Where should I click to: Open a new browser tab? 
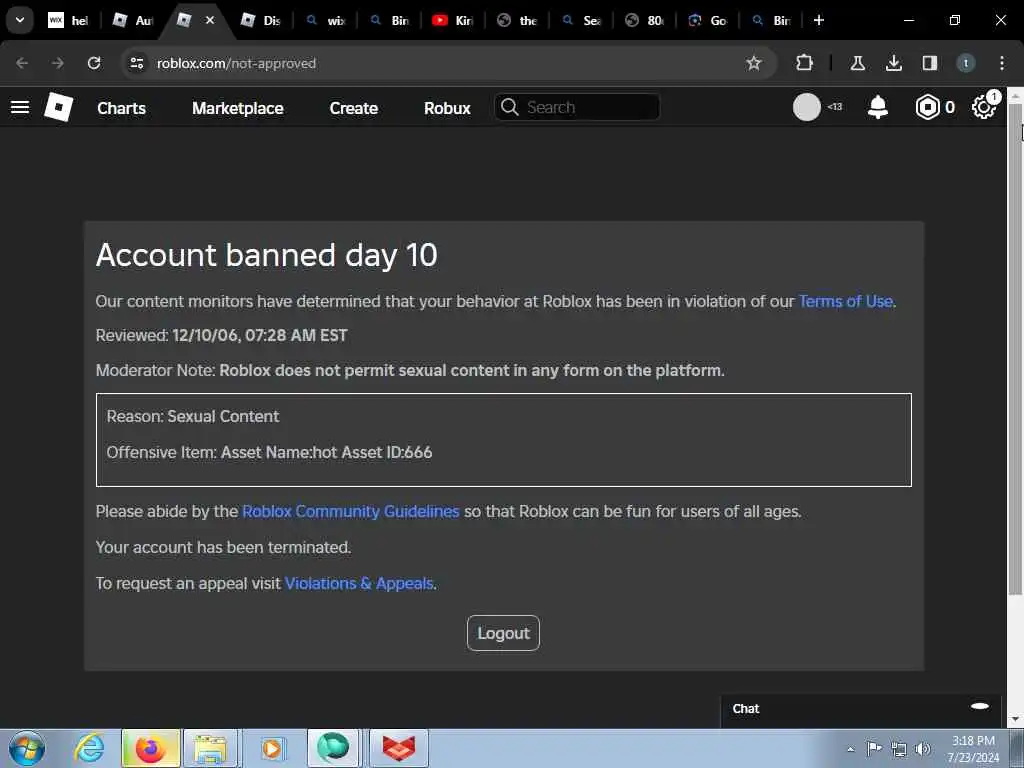click(x=818, y=20)
